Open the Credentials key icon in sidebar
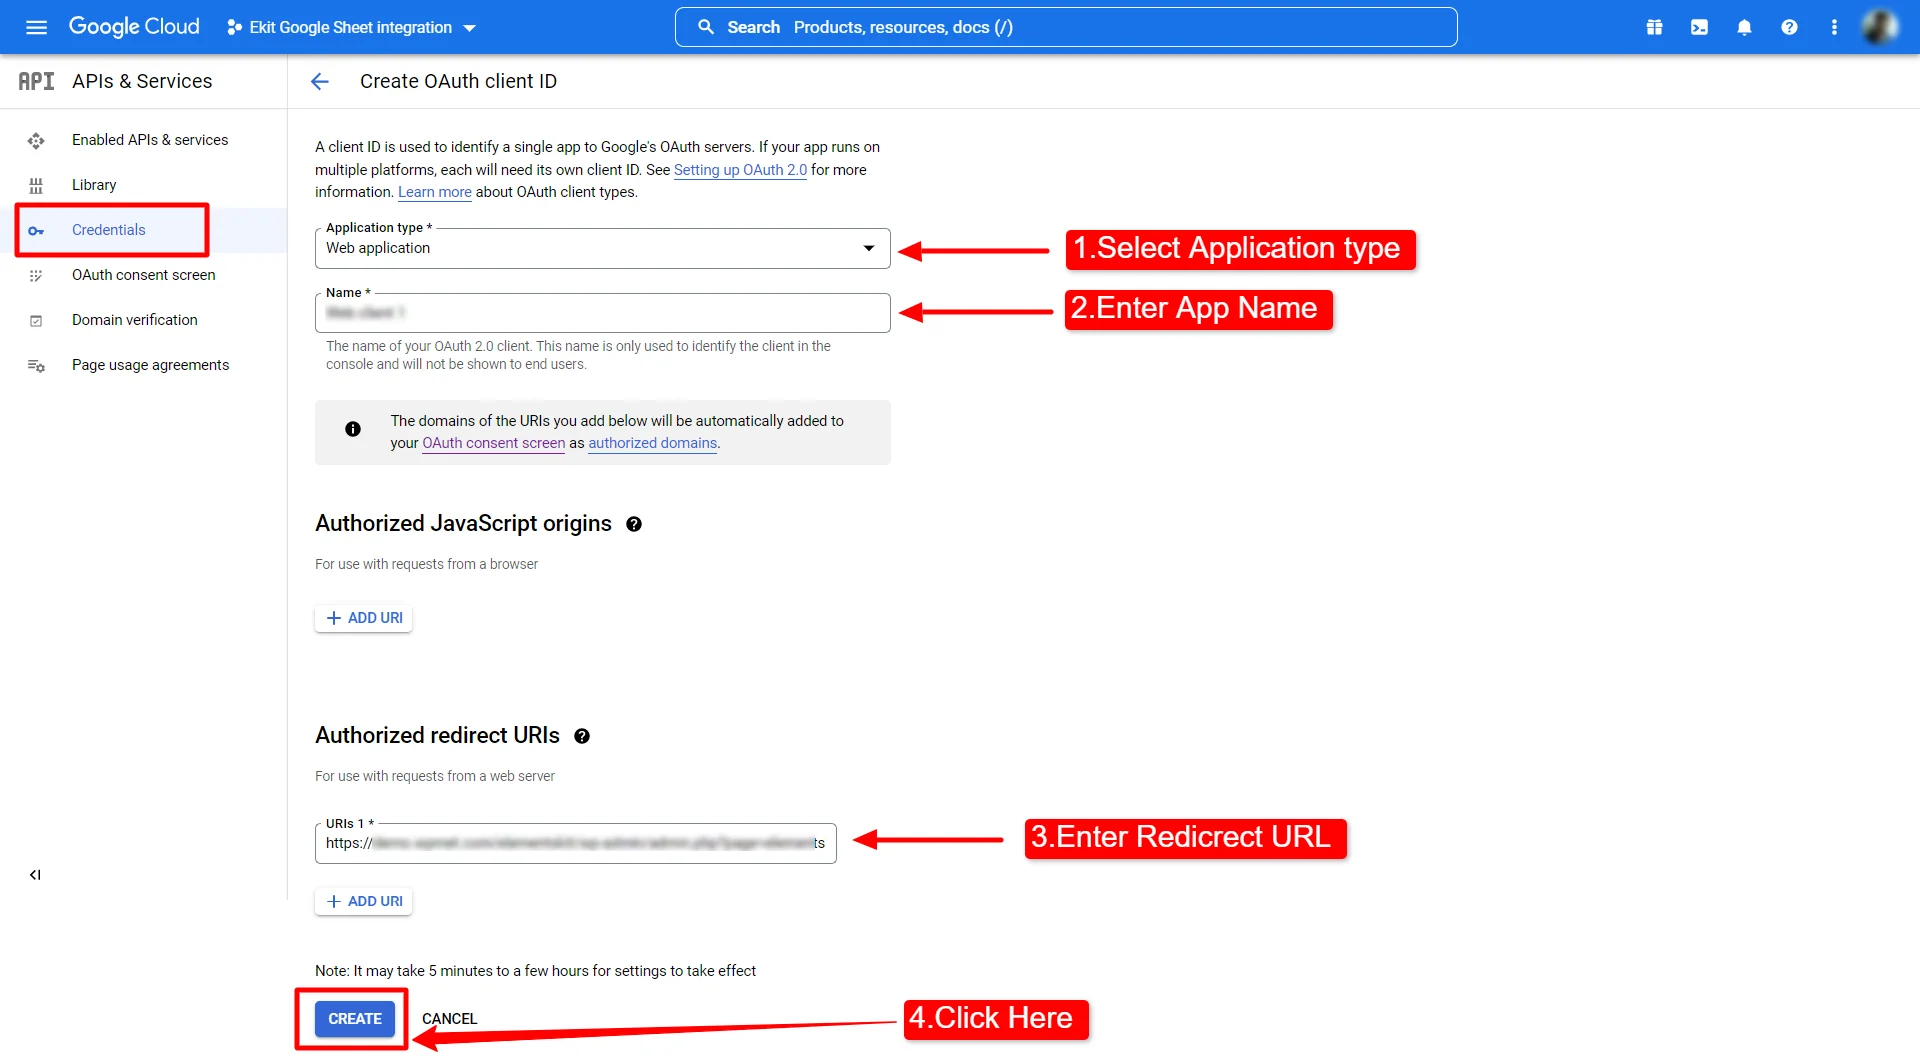 point(36,230)
